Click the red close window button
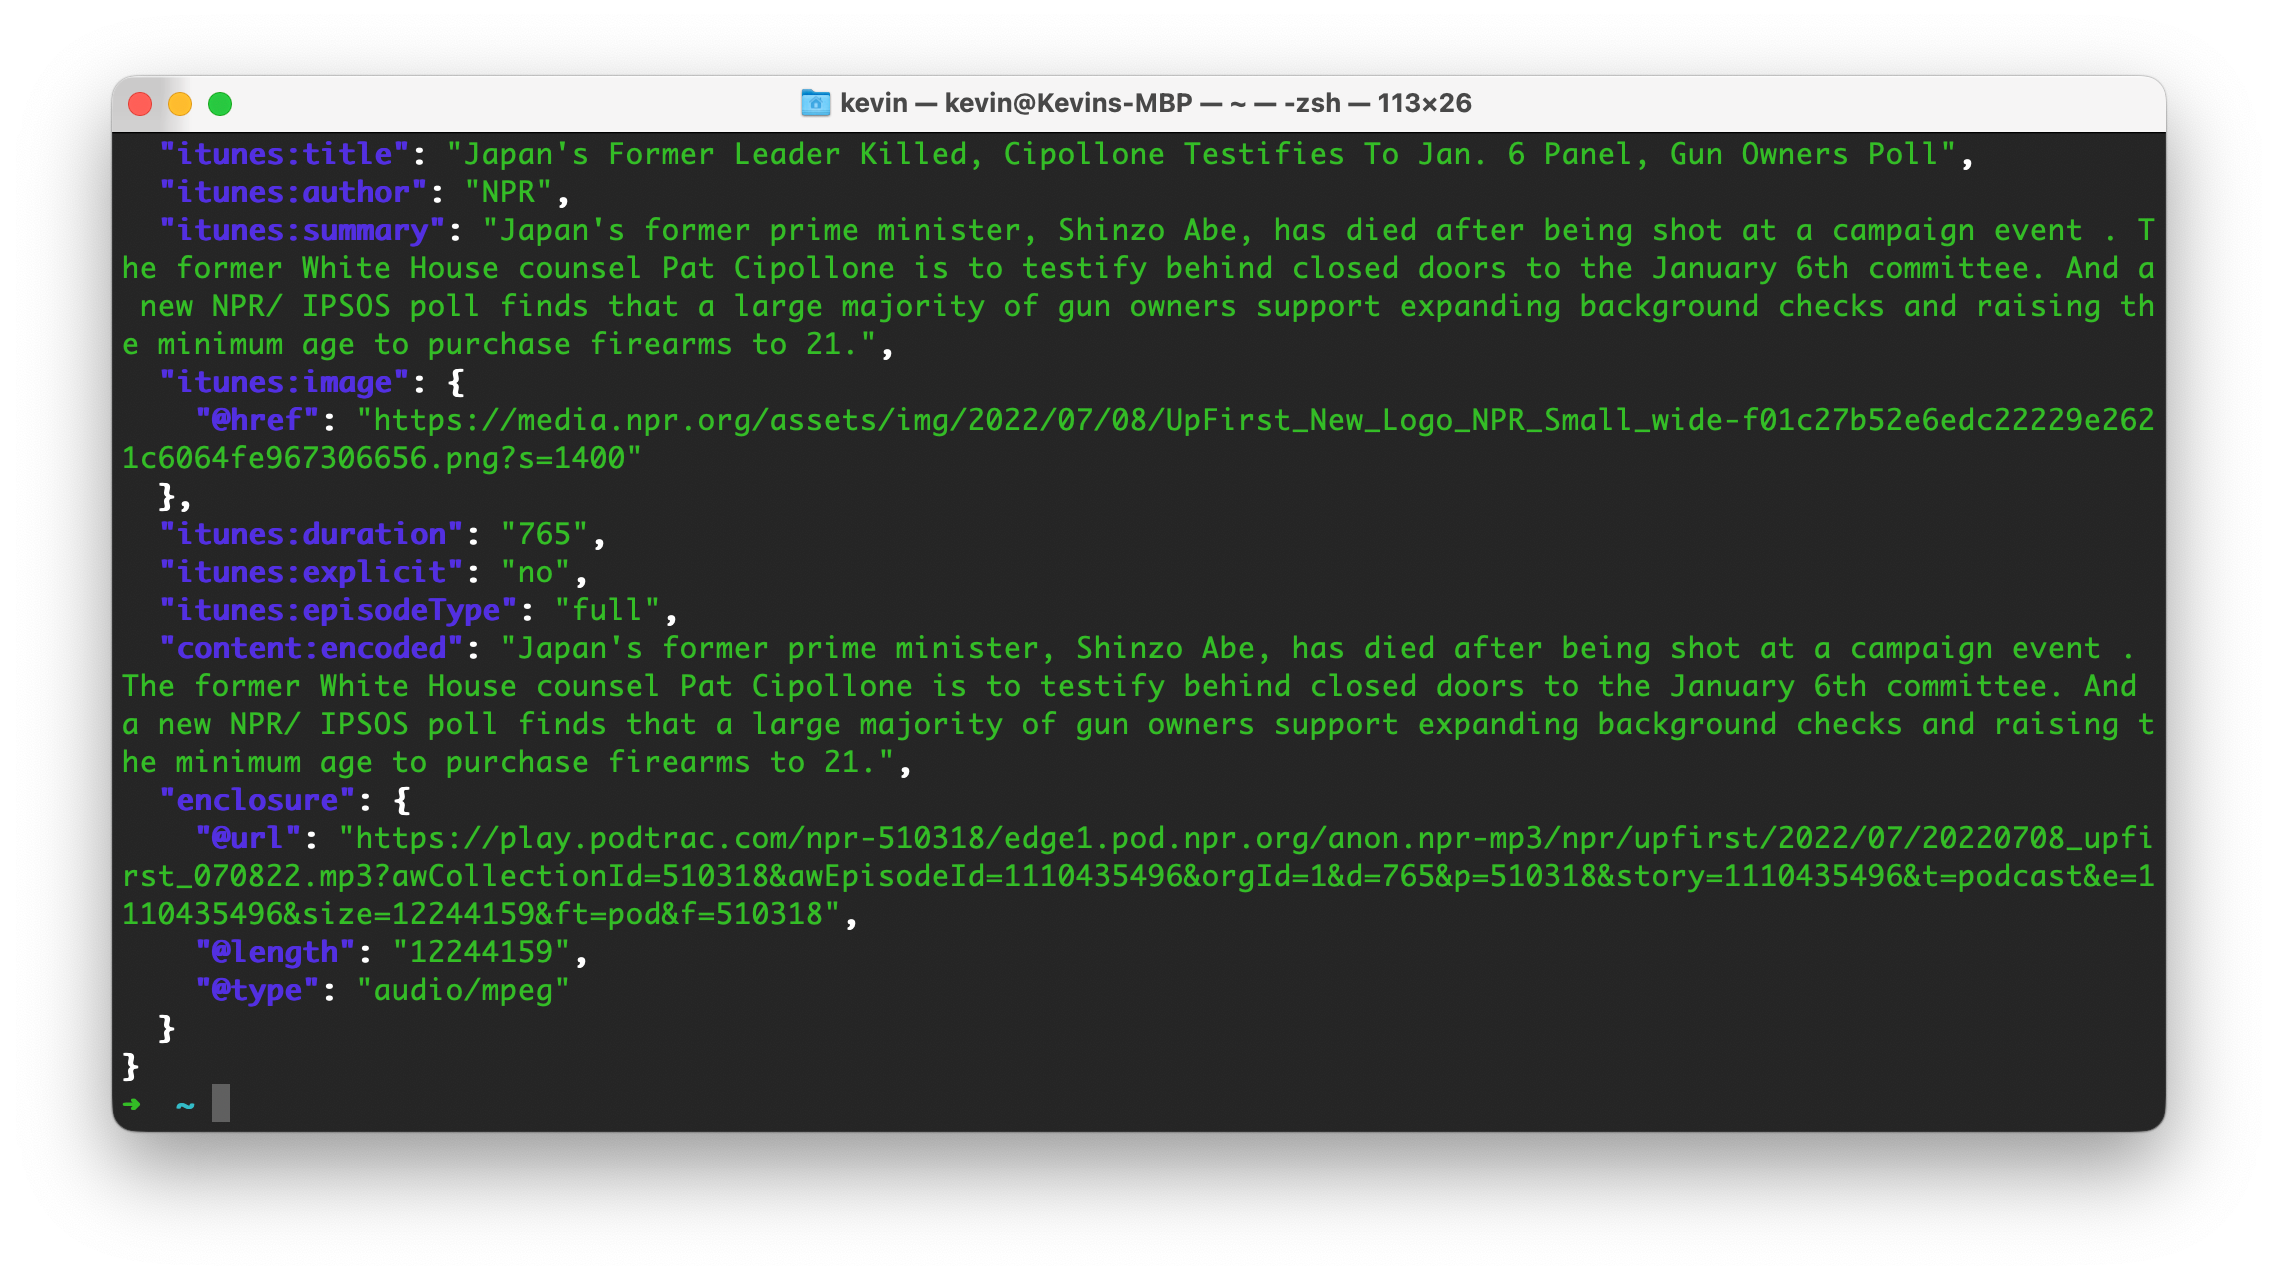Screen dimensions: 2278x1280 [141, 104]
